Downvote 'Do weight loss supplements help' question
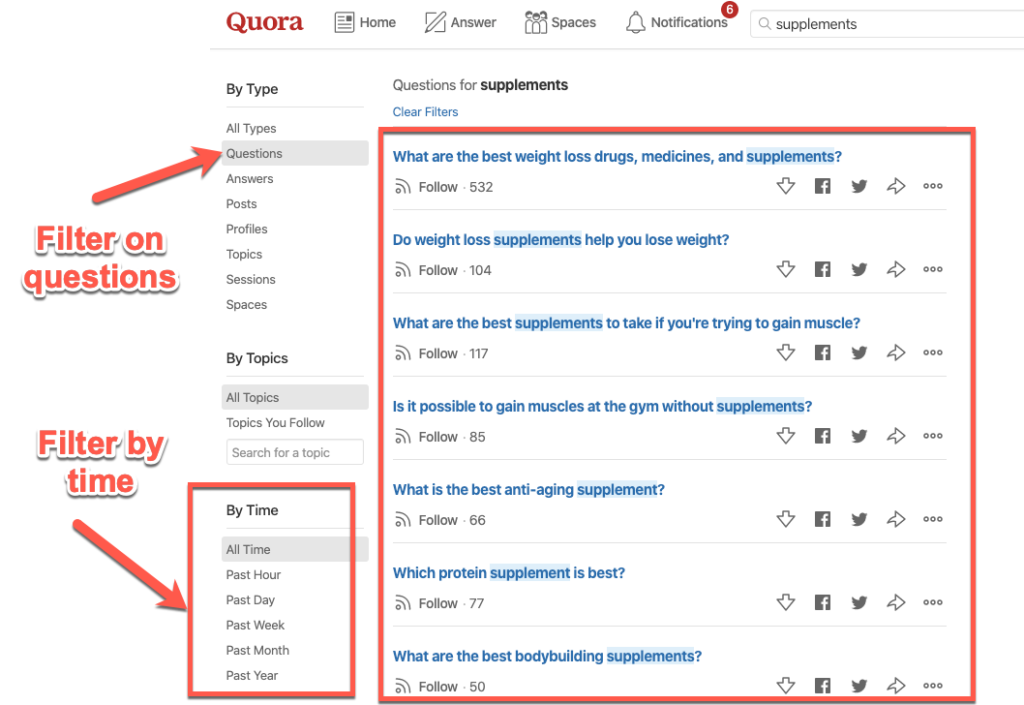The image size is (1024, 705). pos(786,269)
